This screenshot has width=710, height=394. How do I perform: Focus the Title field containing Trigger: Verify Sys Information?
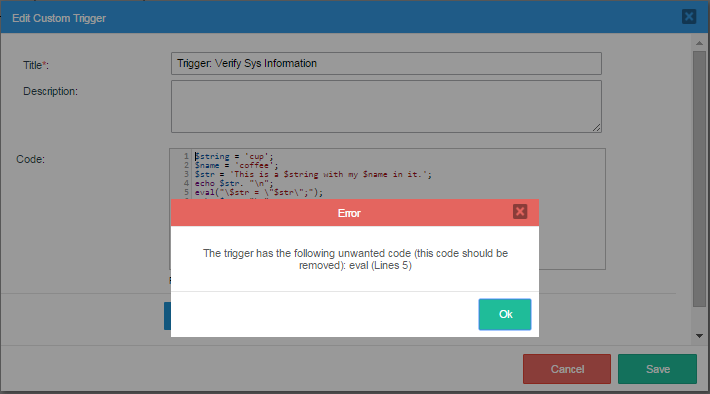pos(386,63)
